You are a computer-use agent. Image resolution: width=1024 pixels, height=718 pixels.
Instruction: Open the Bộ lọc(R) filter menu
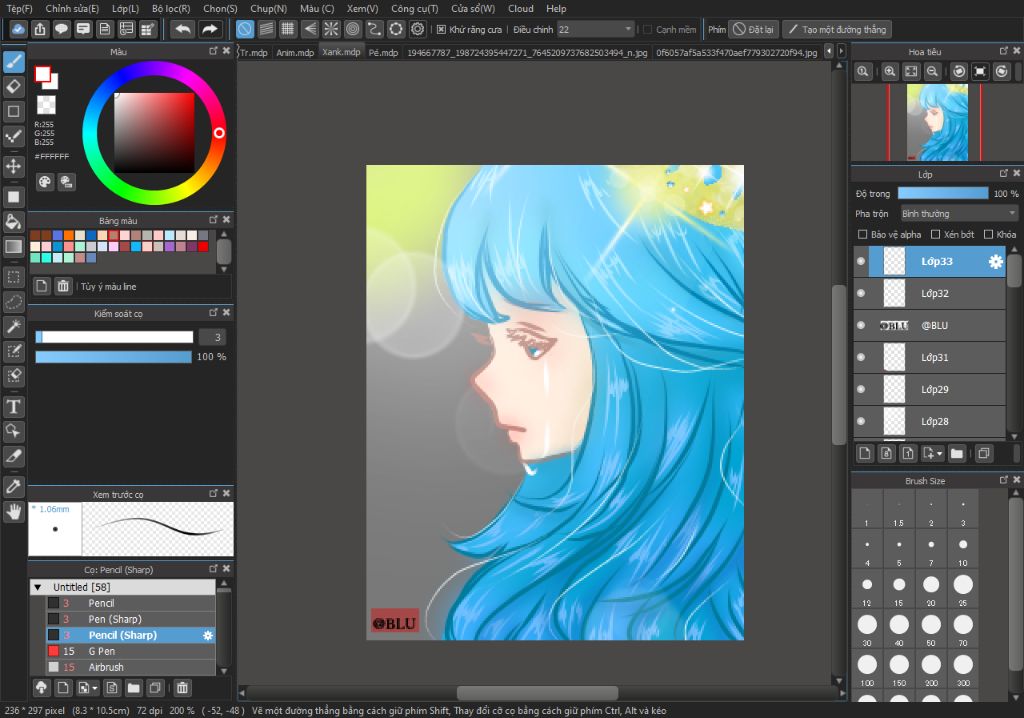click(x=171, y=8)
